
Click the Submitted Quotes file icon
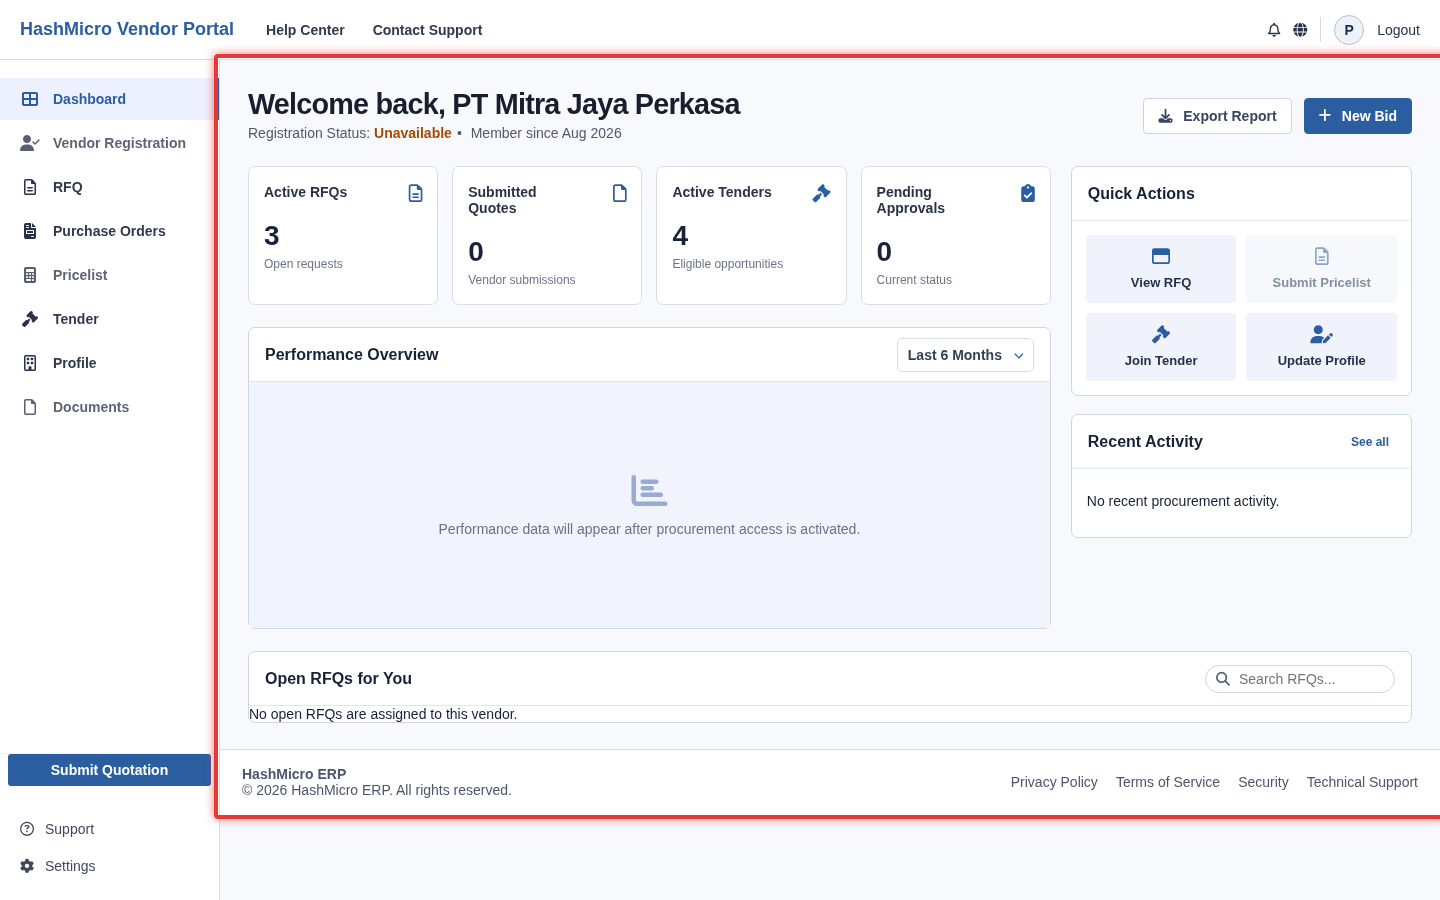[620, 193]
